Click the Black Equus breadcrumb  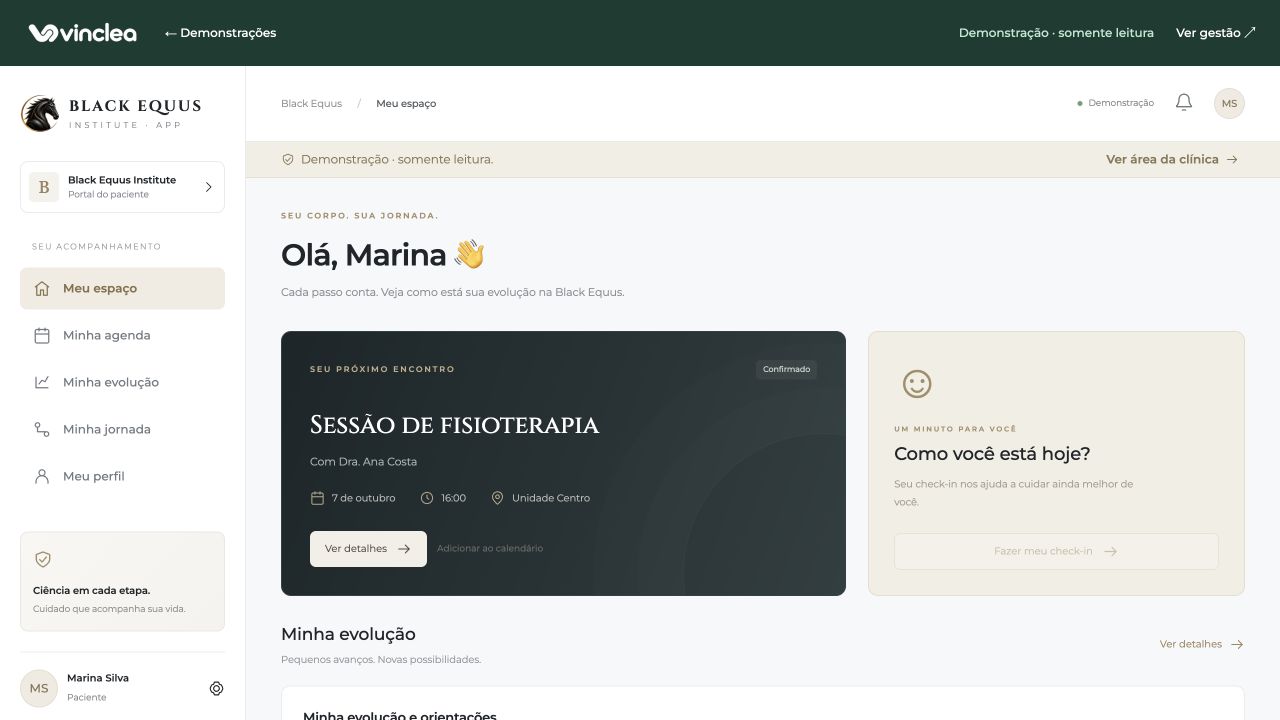(x=311, y=103)
